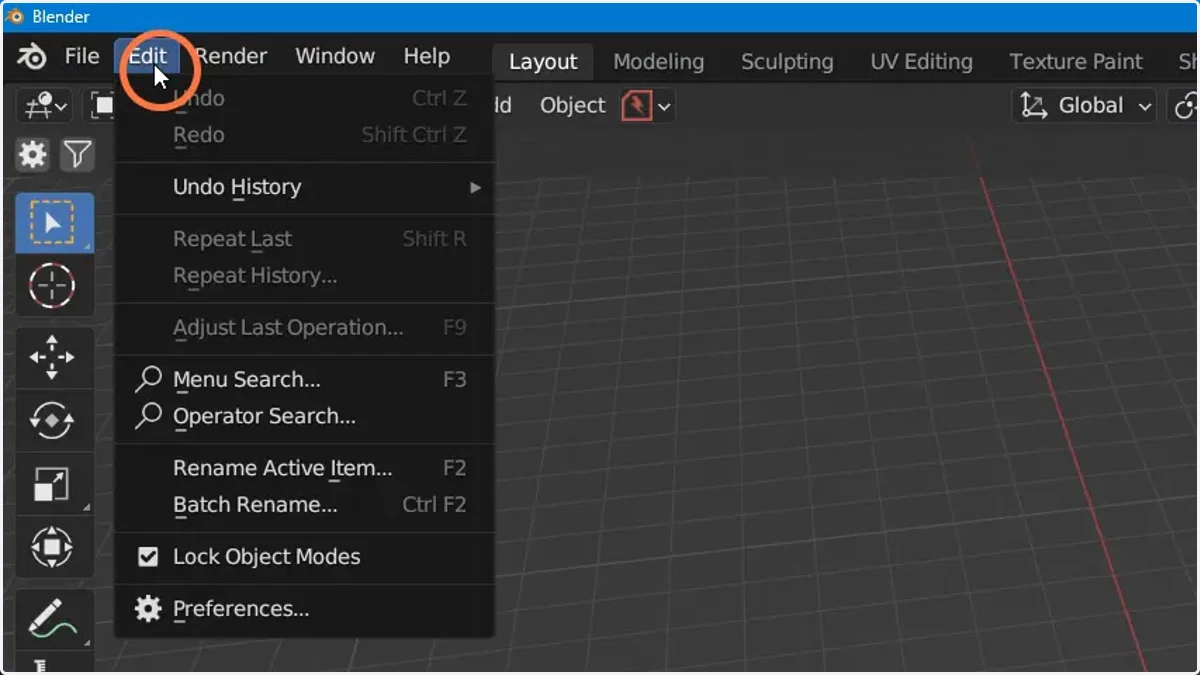Open the Help menu
1200x675 pixels.
[x=427, y=56]
